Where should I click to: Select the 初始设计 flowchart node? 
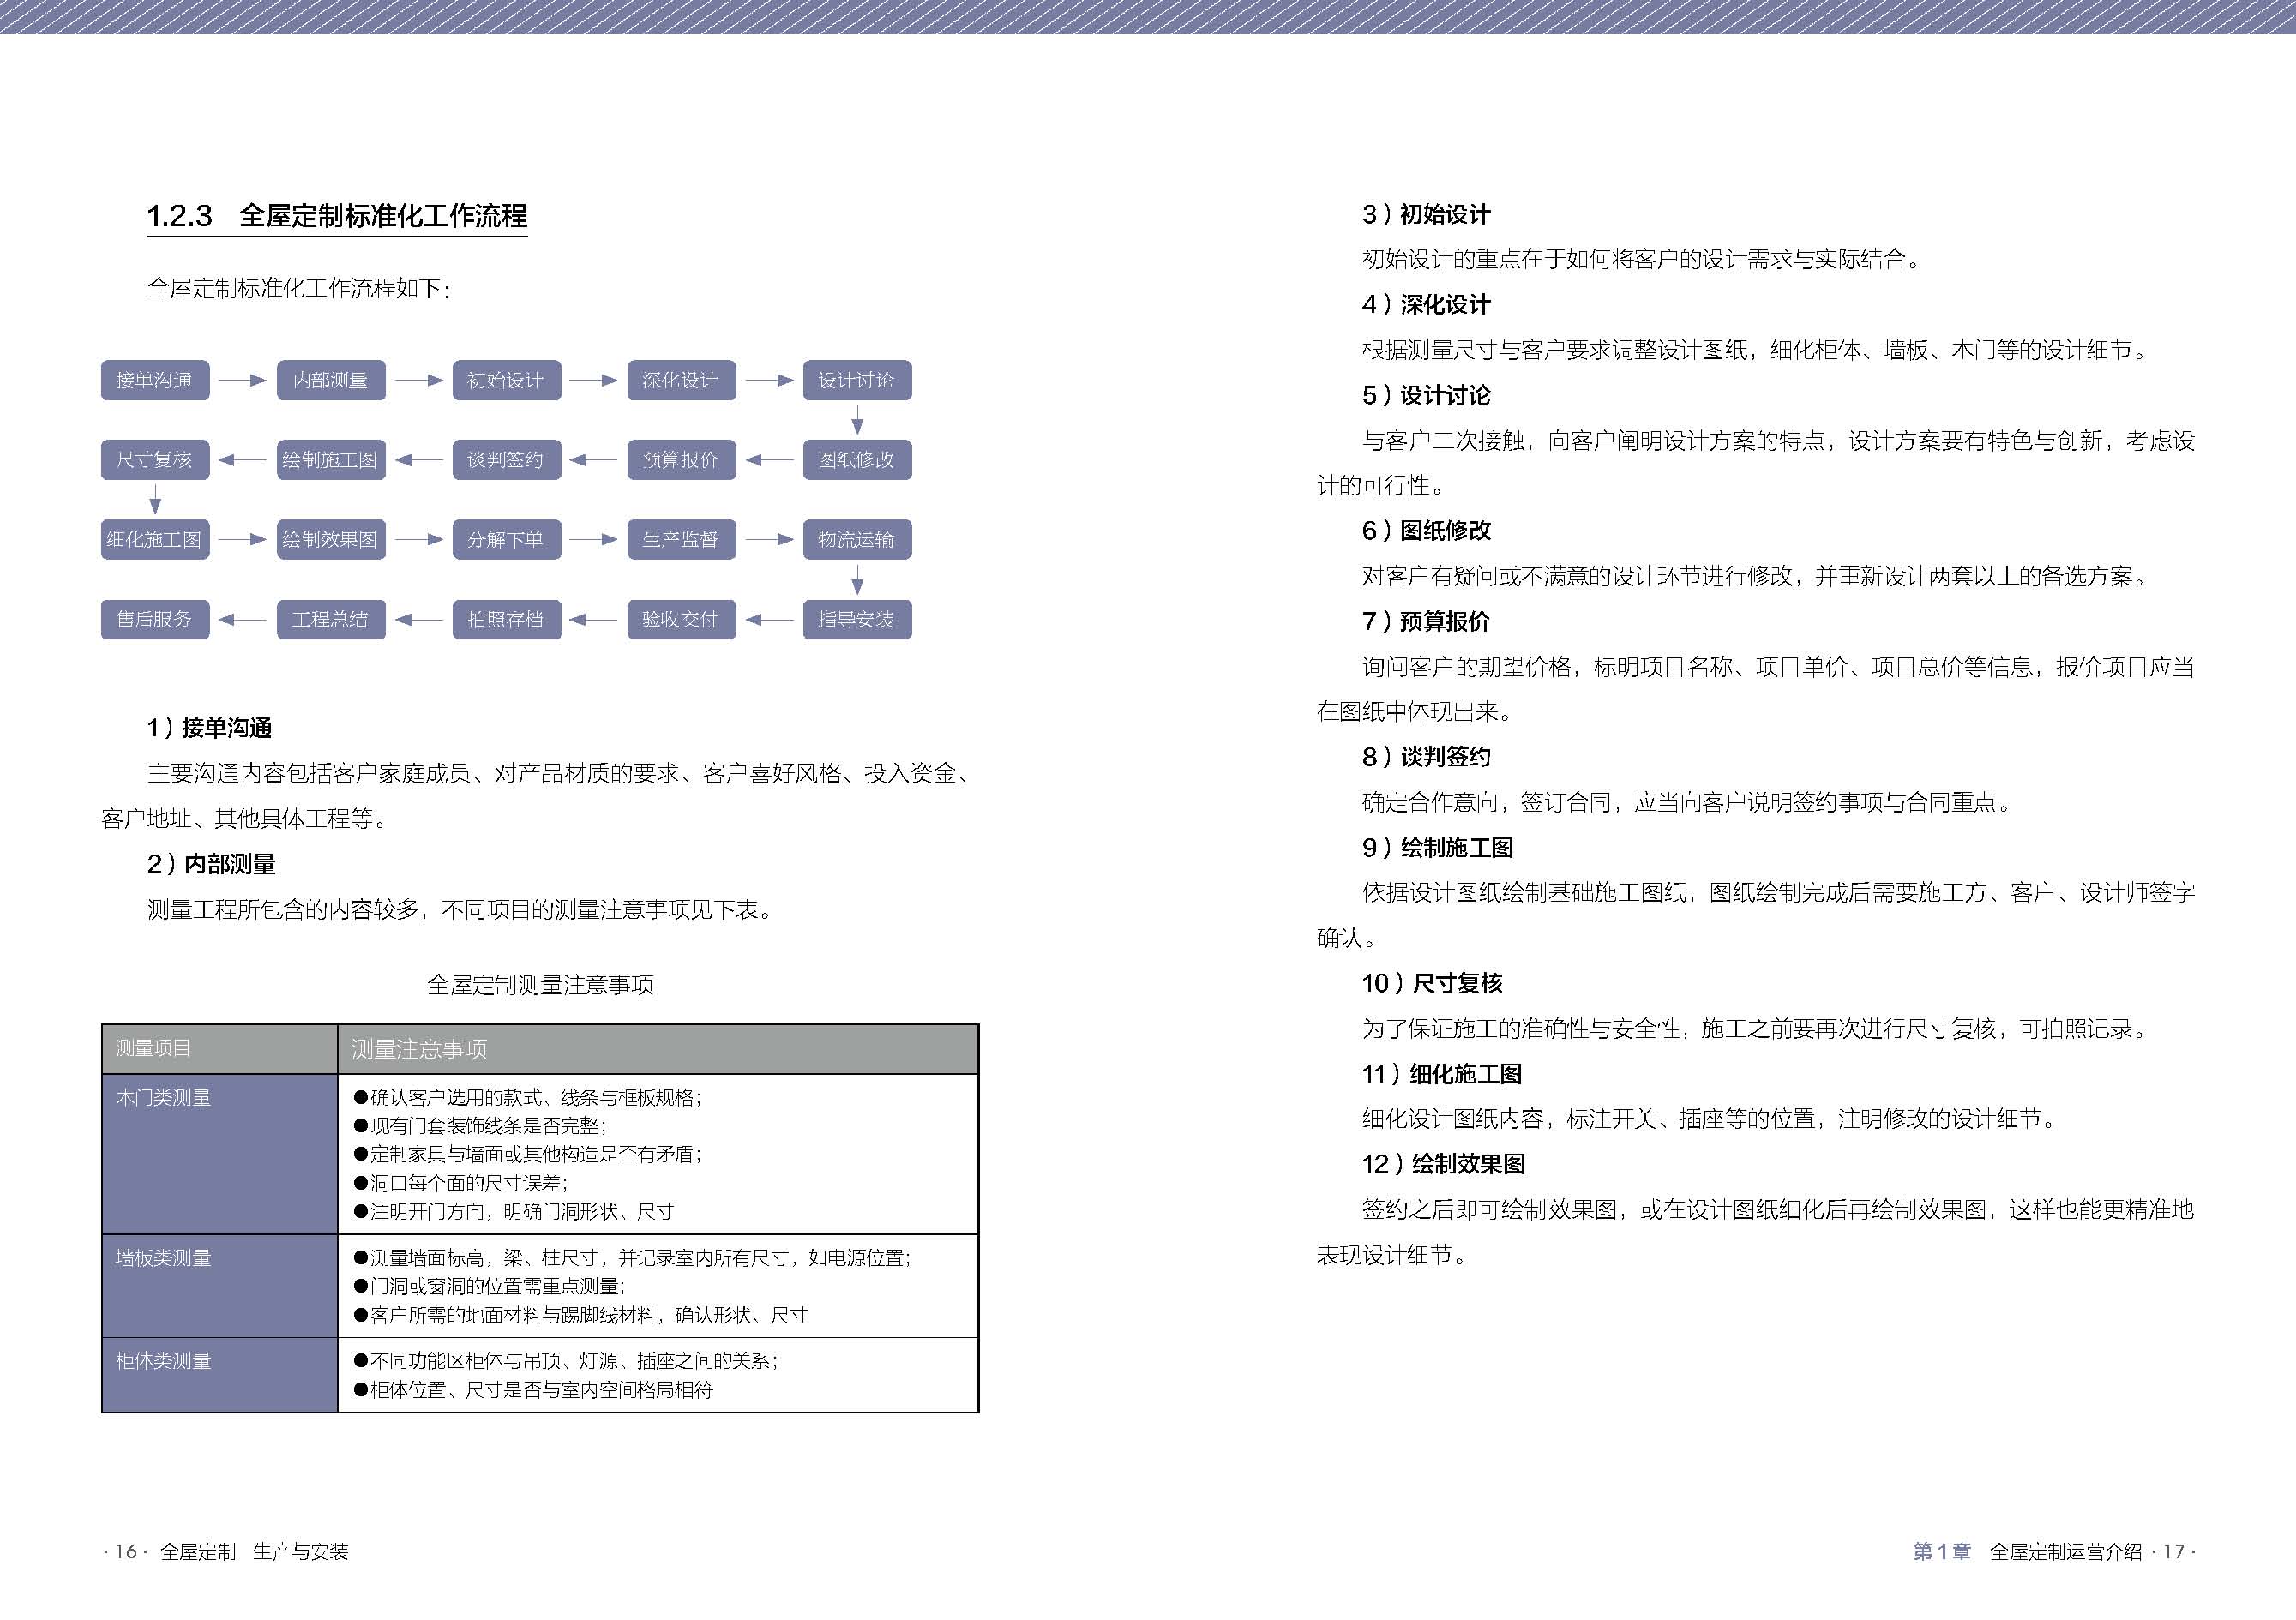[506, 380]
